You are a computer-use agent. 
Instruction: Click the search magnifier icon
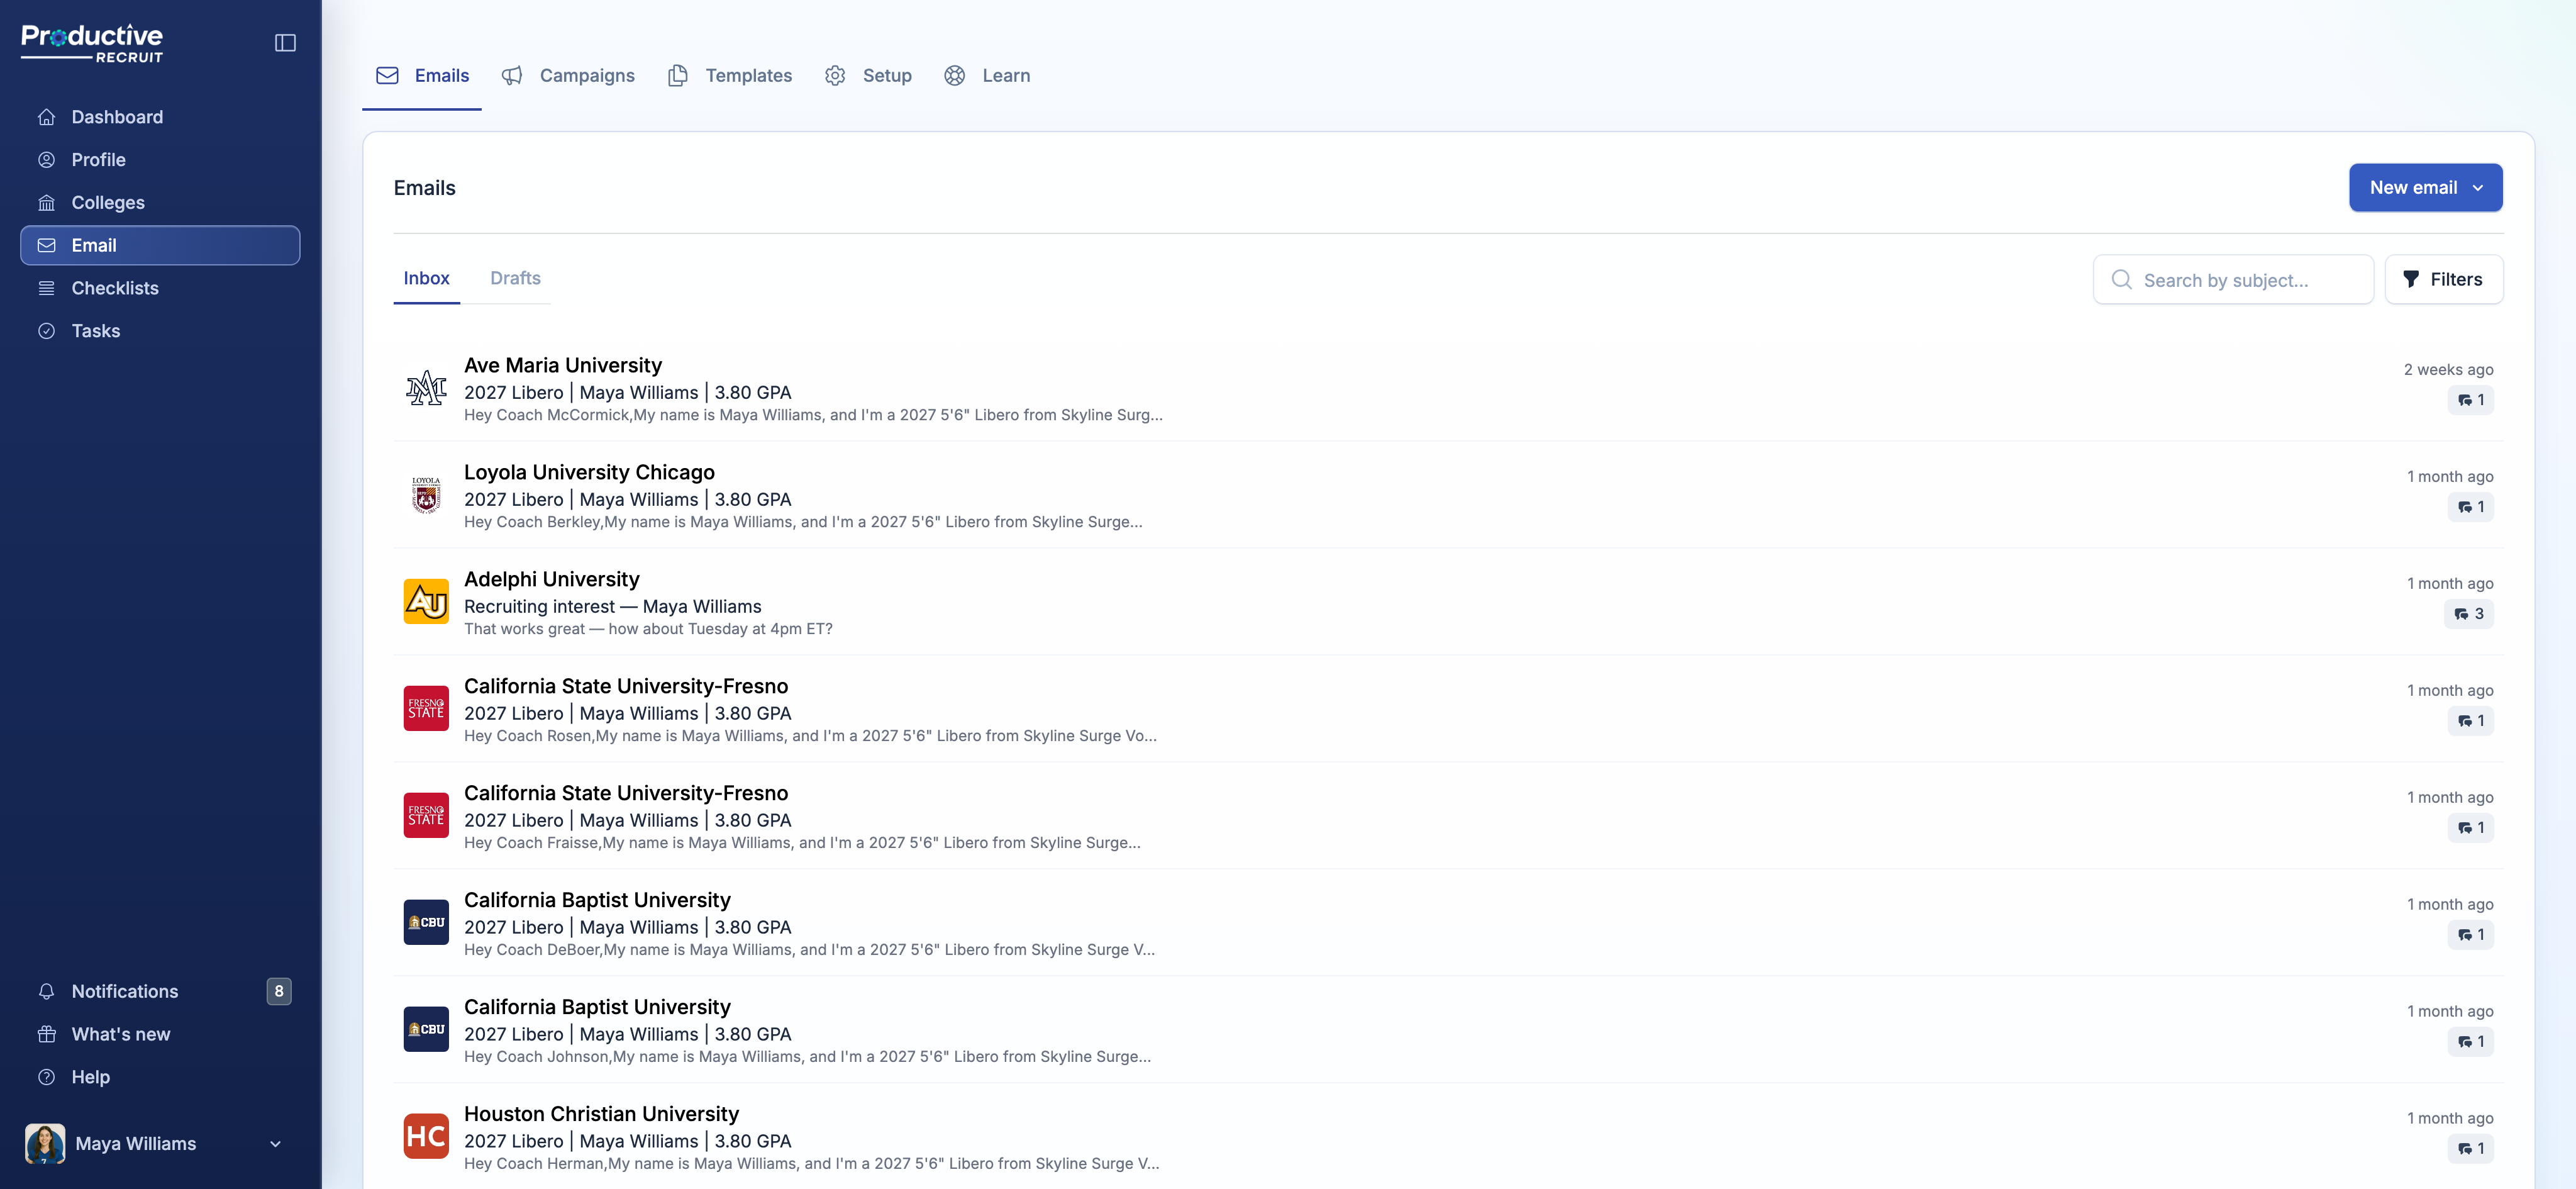2121,280
